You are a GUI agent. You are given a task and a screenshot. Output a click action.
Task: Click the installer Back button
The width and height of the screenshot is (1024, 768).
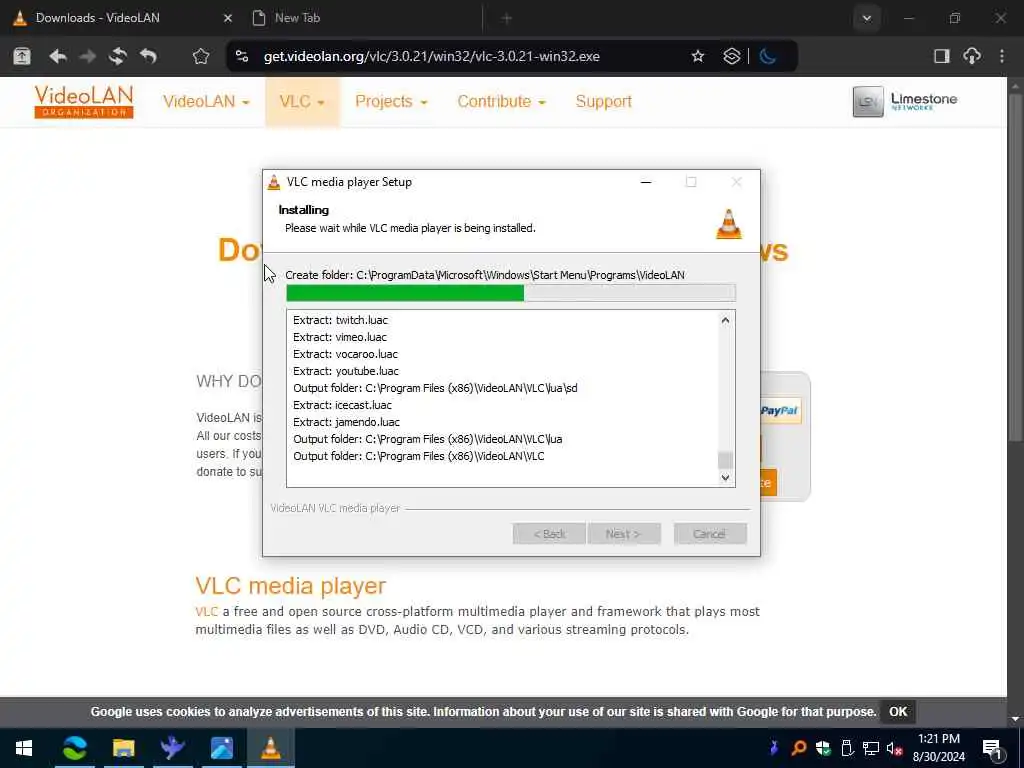pyautogui.click(x=549, y=534)
